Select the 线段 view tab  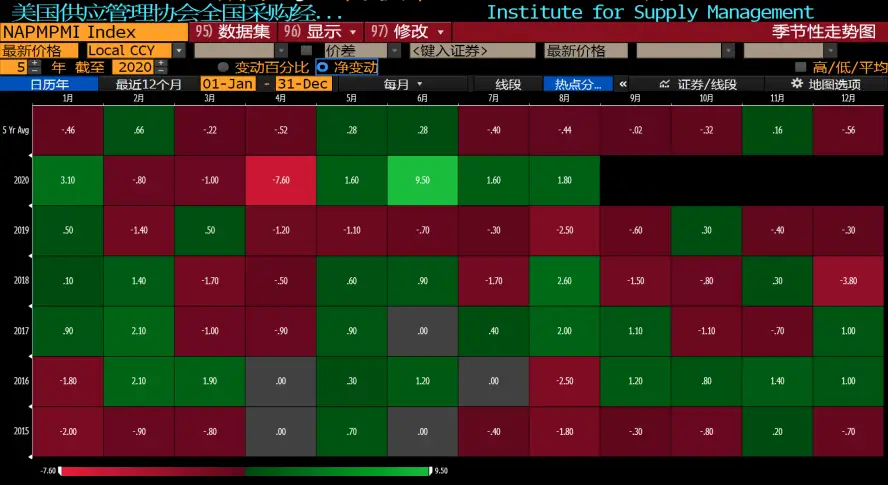coord(508,84)
